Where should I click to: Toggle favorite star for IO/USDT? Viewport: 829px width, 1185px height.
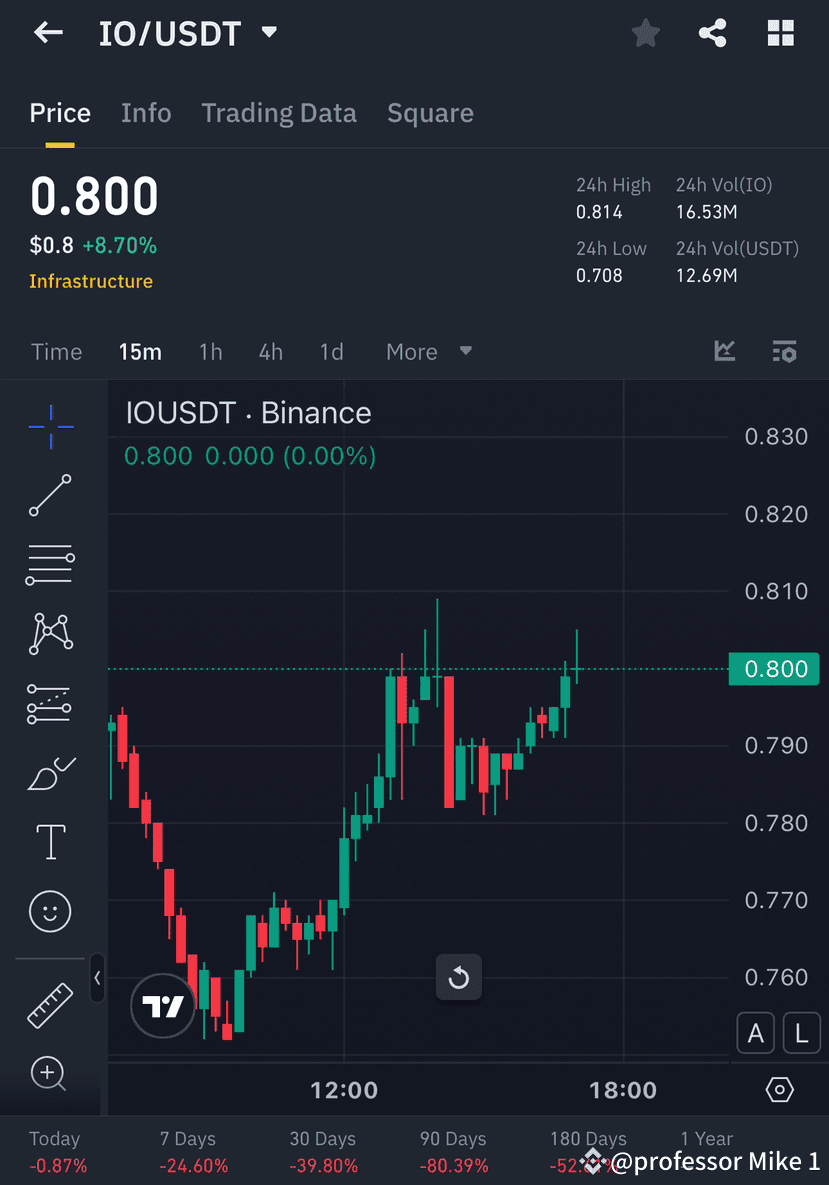(645, 33)
